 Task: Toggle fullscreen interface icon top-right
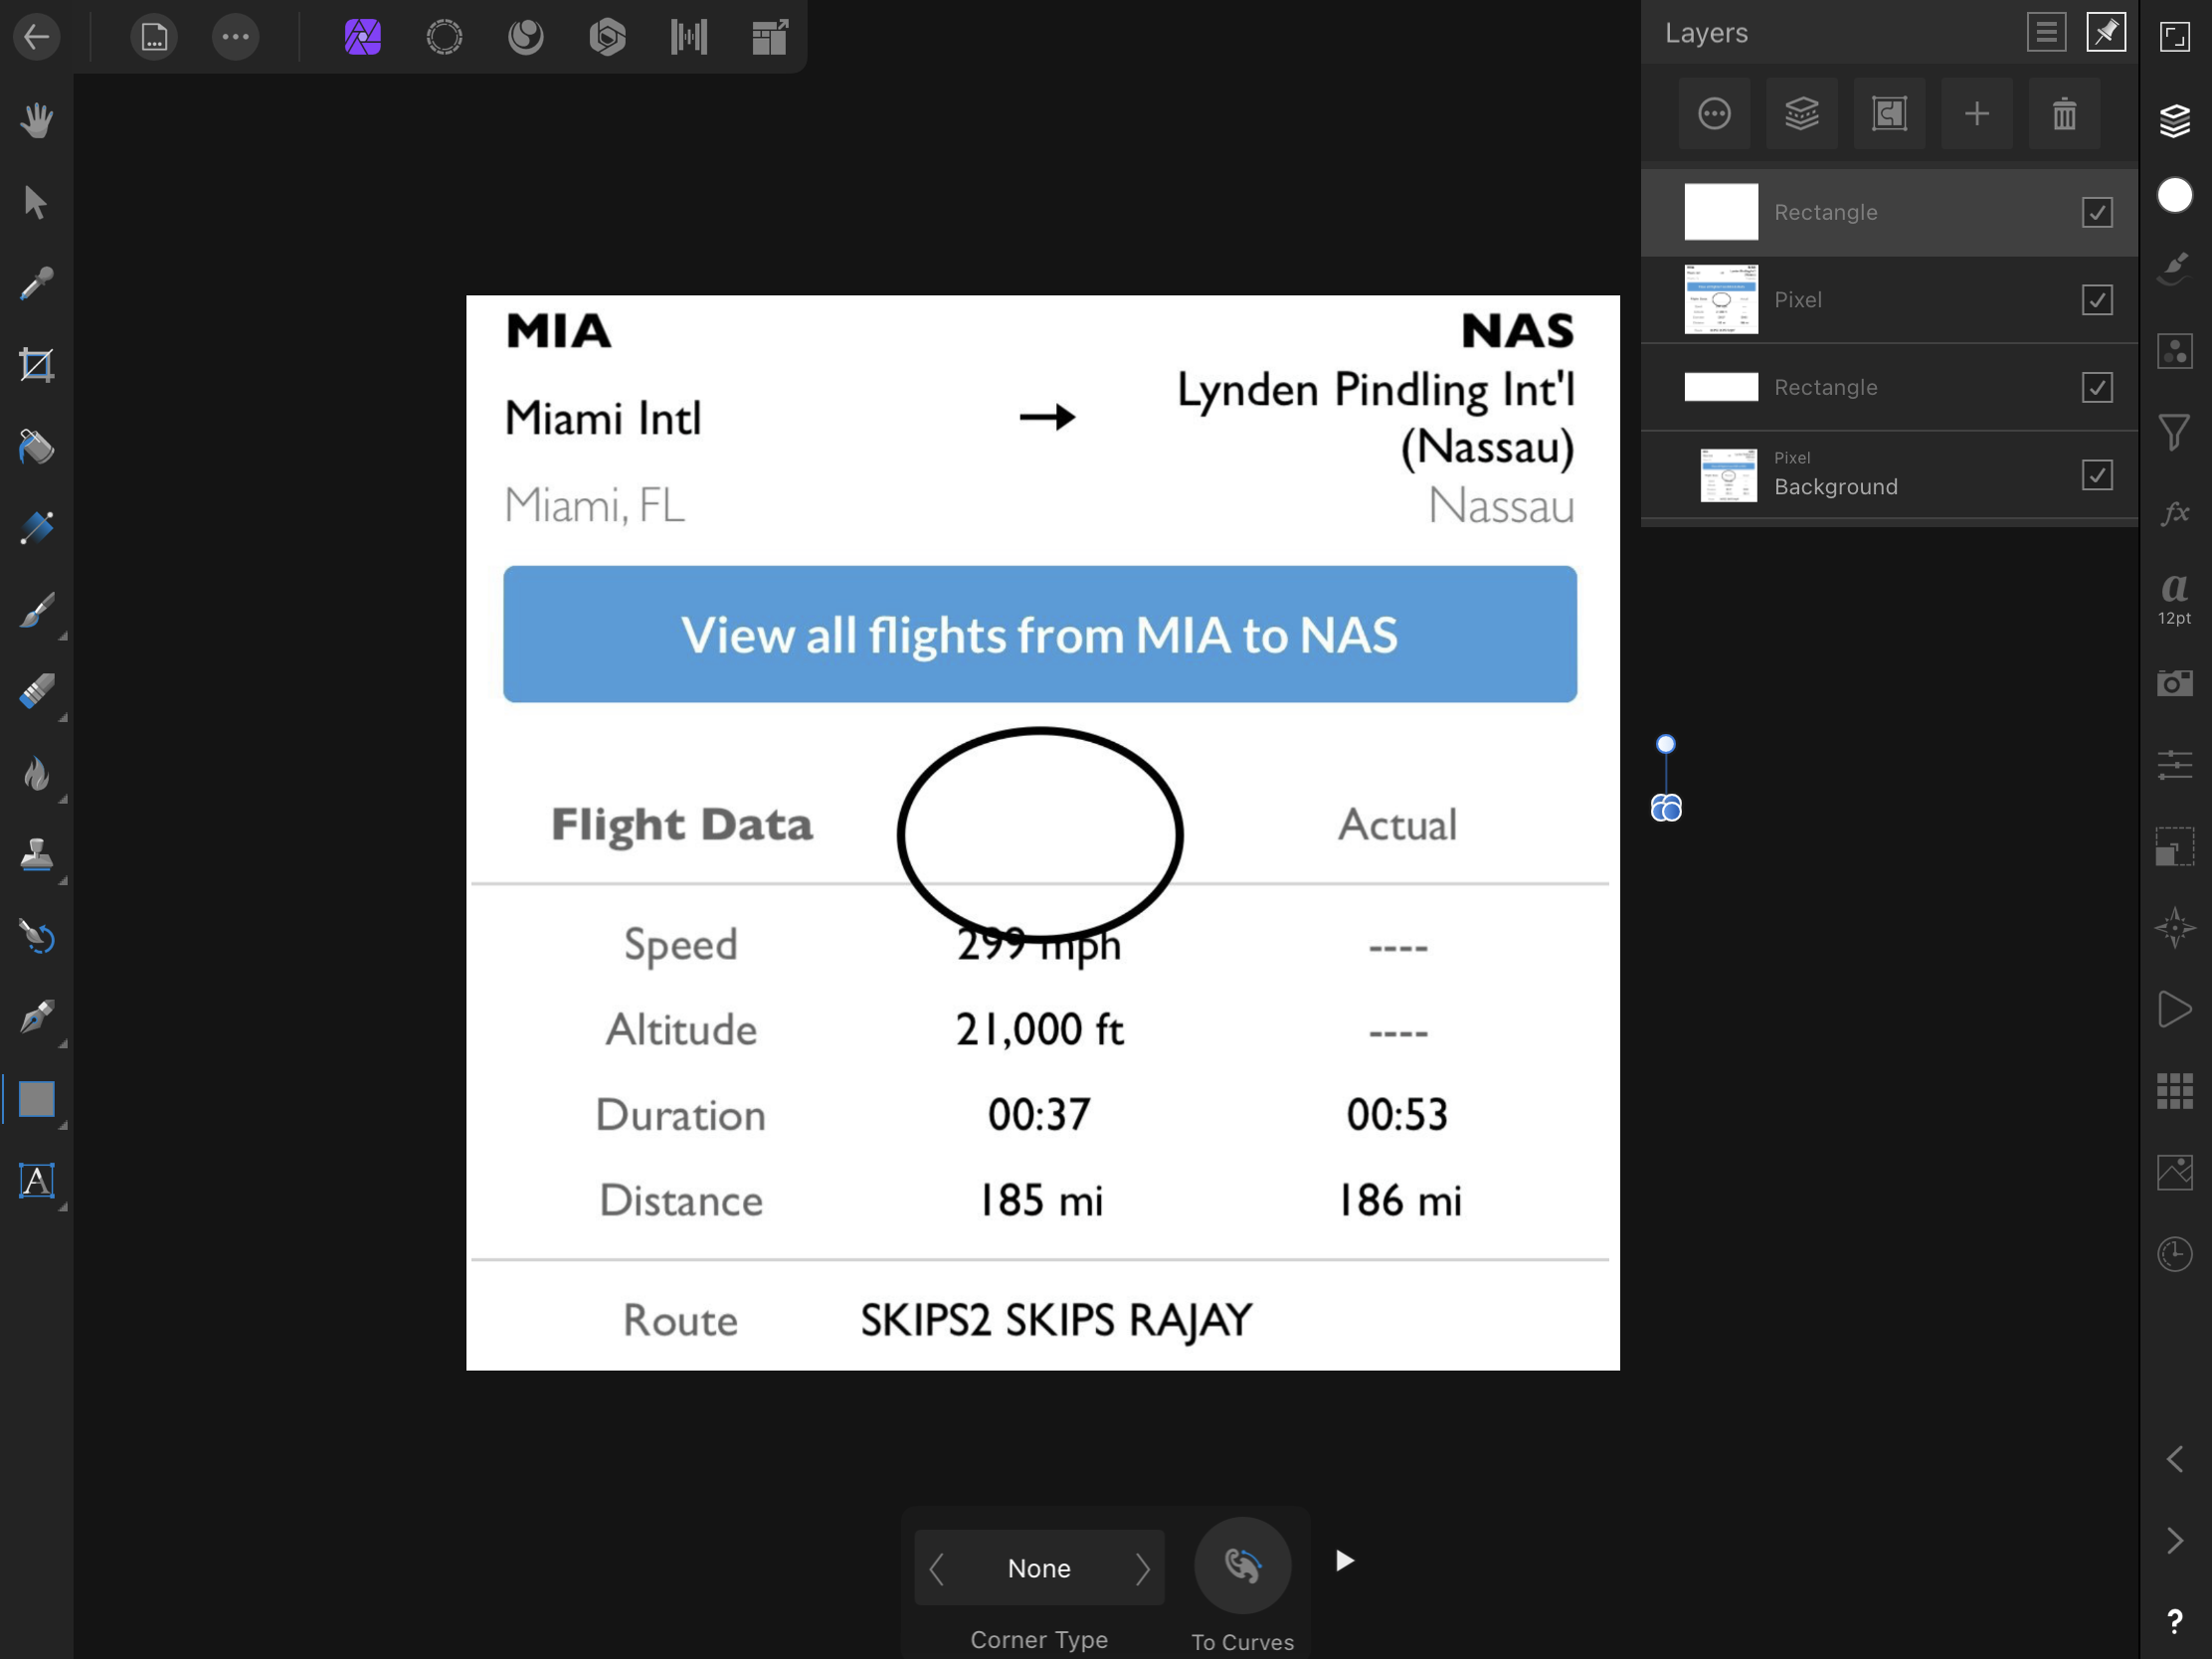(x=2175, y=37)
